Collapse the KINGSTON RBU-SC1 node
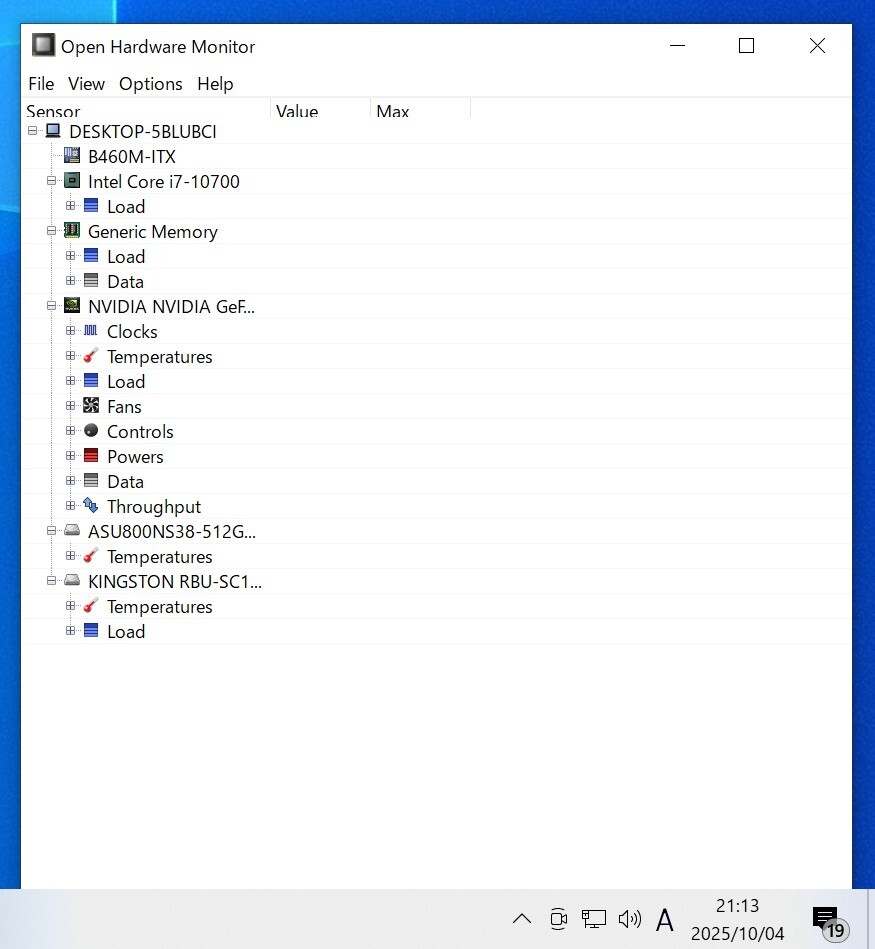 [51, 580]
